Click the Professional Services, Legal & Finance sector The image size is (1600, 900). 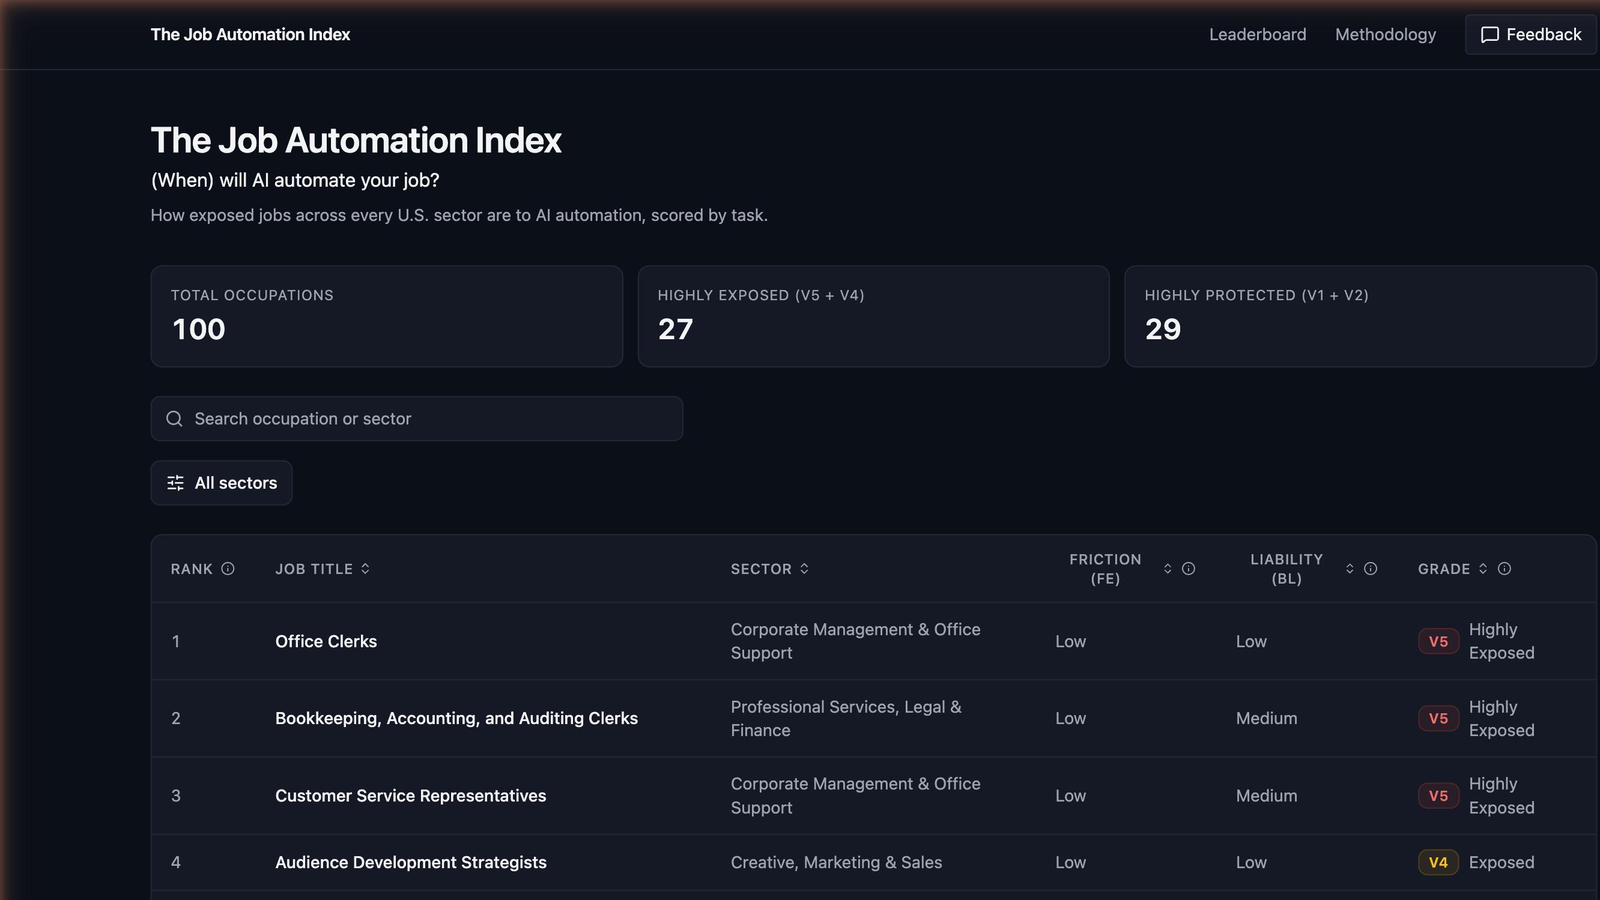tap(846, 718)
